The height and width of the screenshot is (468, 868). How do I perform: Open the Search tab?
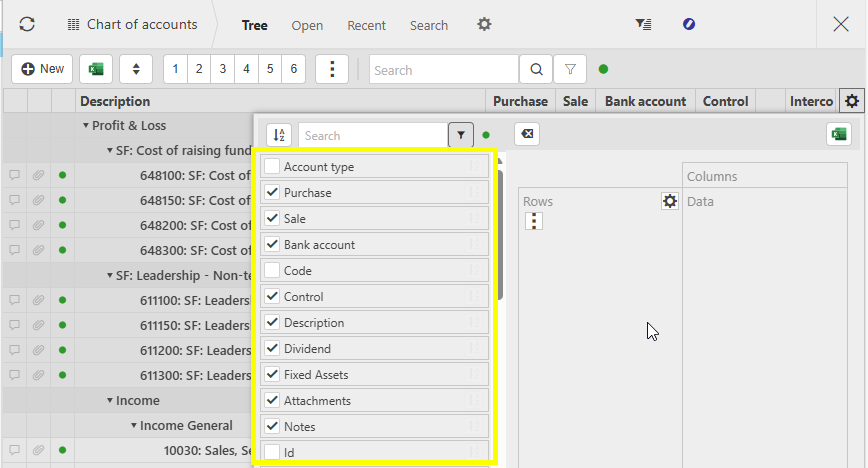point(428,25)
